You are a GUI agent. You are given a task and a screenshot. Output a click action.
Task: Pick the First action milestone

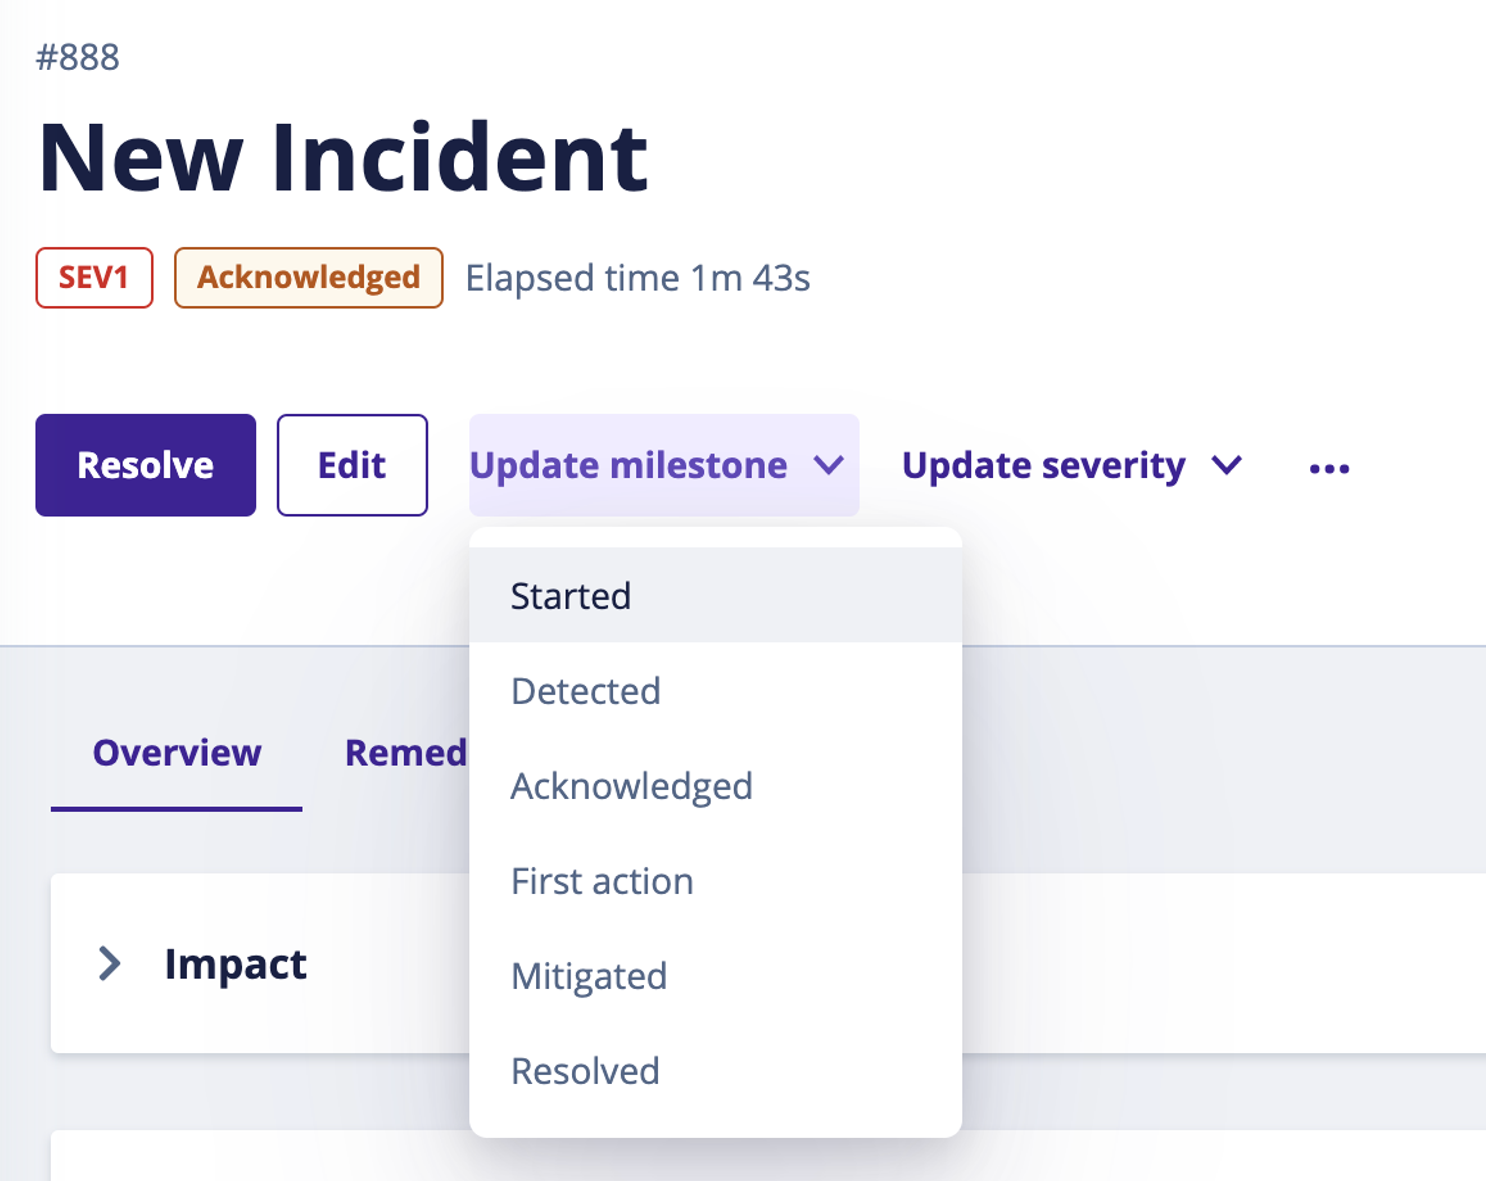(x=715, y=880)
